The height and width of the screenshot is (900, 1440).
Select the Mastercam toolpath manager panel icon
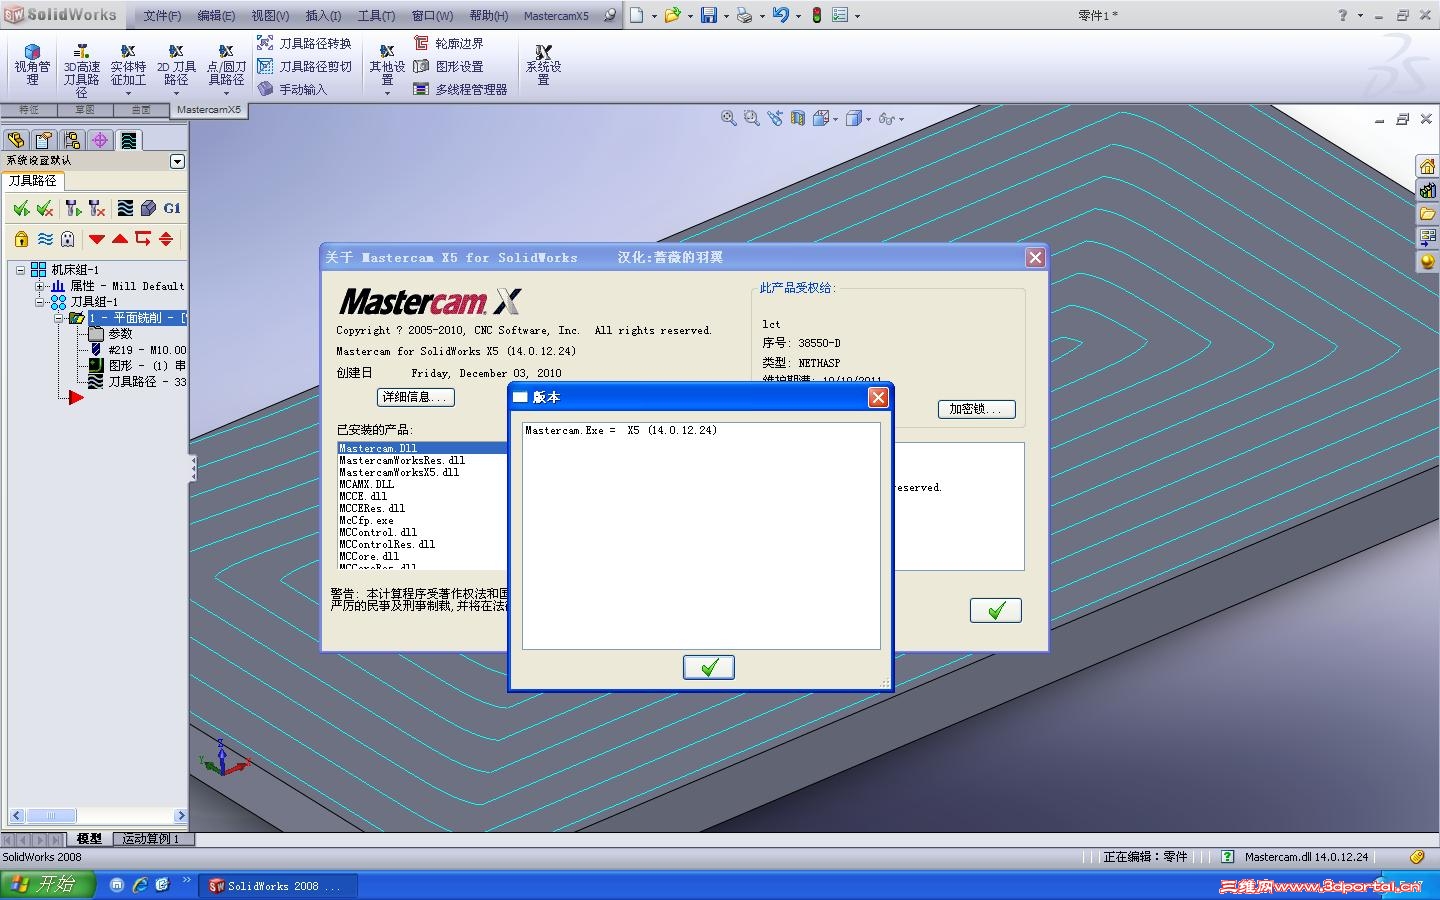pyautogui.click(x=128, y=140)
